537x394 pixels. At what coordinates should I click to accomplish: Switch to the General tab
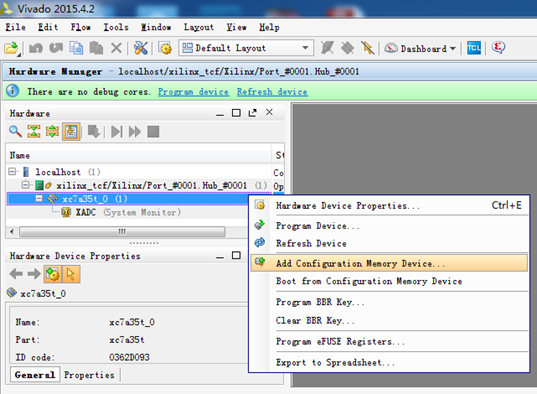click(x=35, y=375)
